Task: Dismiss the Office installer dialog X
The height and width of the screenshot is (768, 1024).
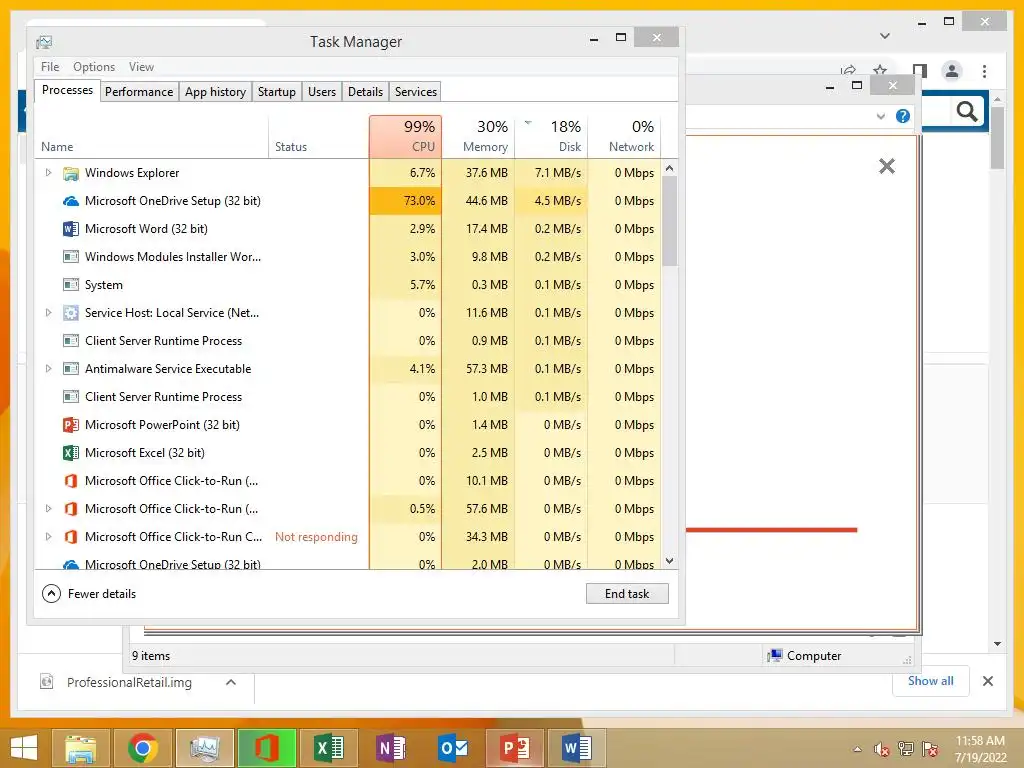Action: (887, 166)
